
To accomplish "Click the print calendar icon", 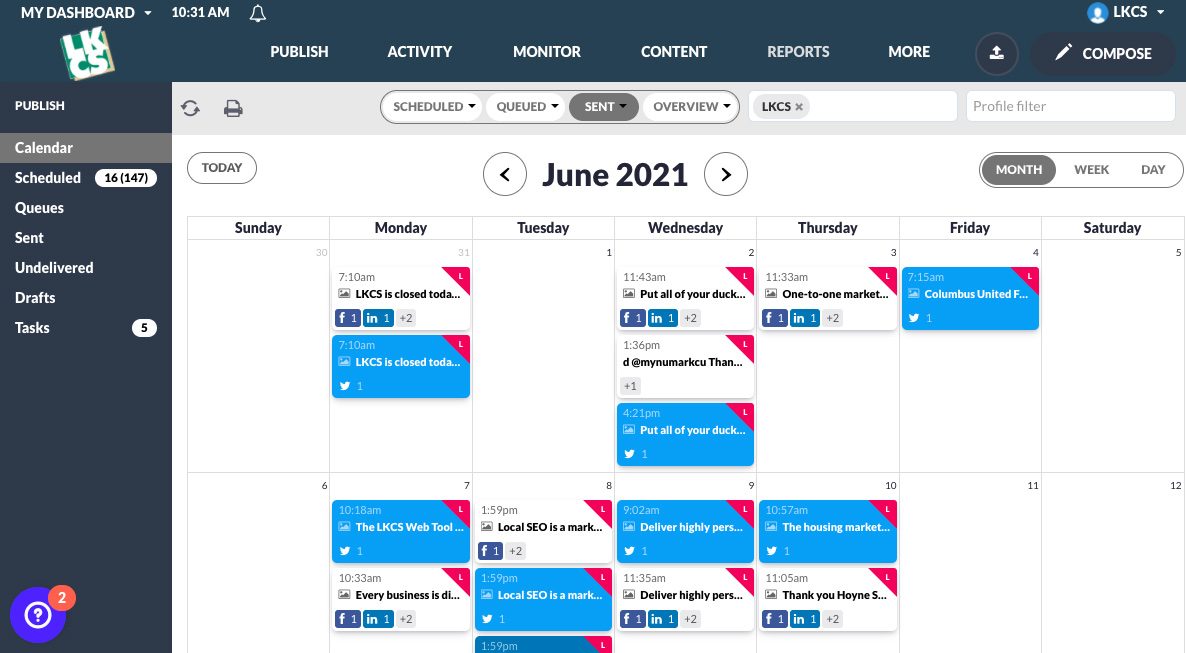I will tap(233, 108).
